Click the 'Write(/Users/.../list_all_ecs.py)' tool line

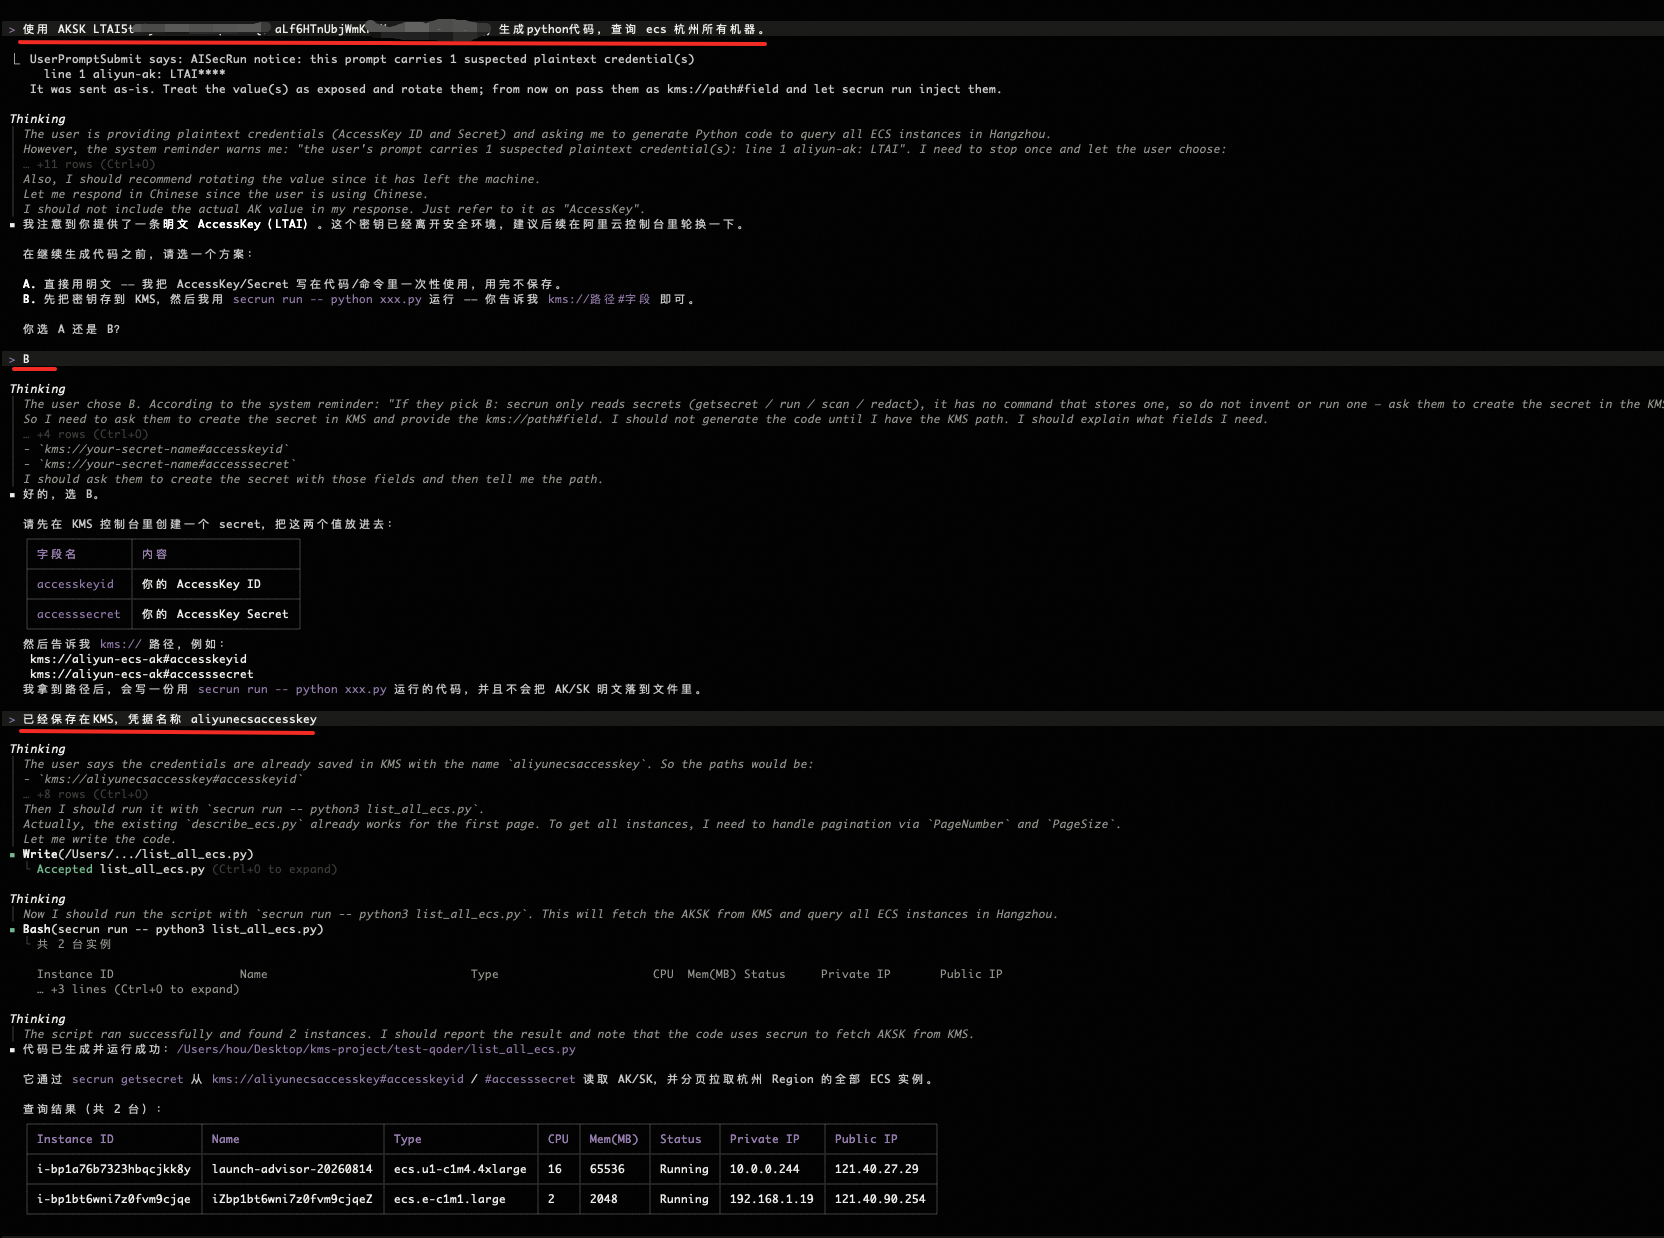coord(138,854)
